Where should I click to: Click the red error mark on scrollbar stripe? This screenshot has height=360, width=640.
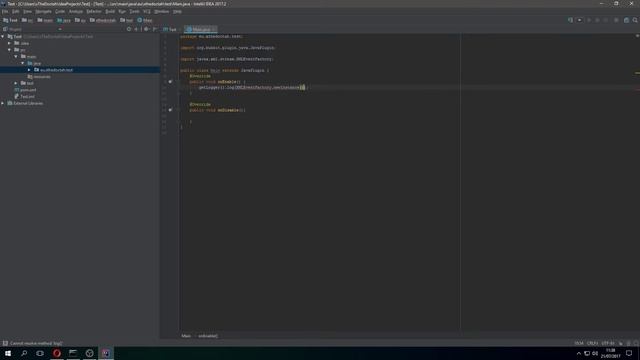pos(637,89)
